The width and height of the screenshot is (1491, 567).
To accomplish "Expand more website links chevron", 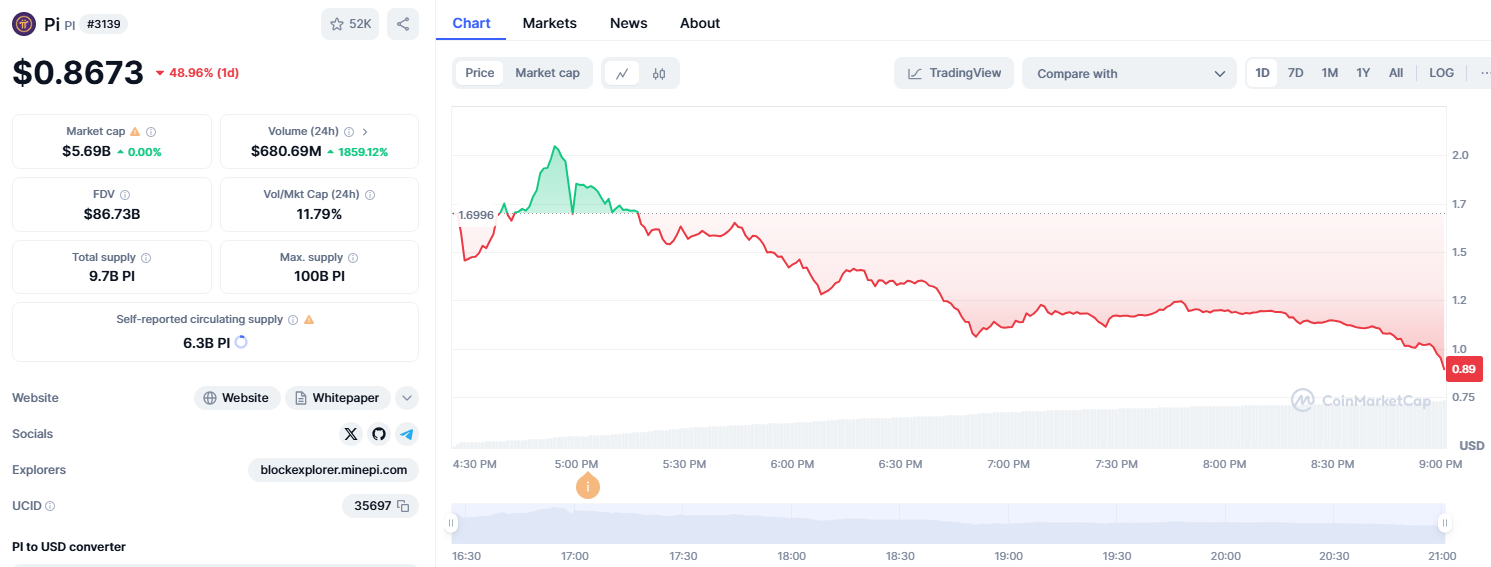I will [x=407, y=398].
